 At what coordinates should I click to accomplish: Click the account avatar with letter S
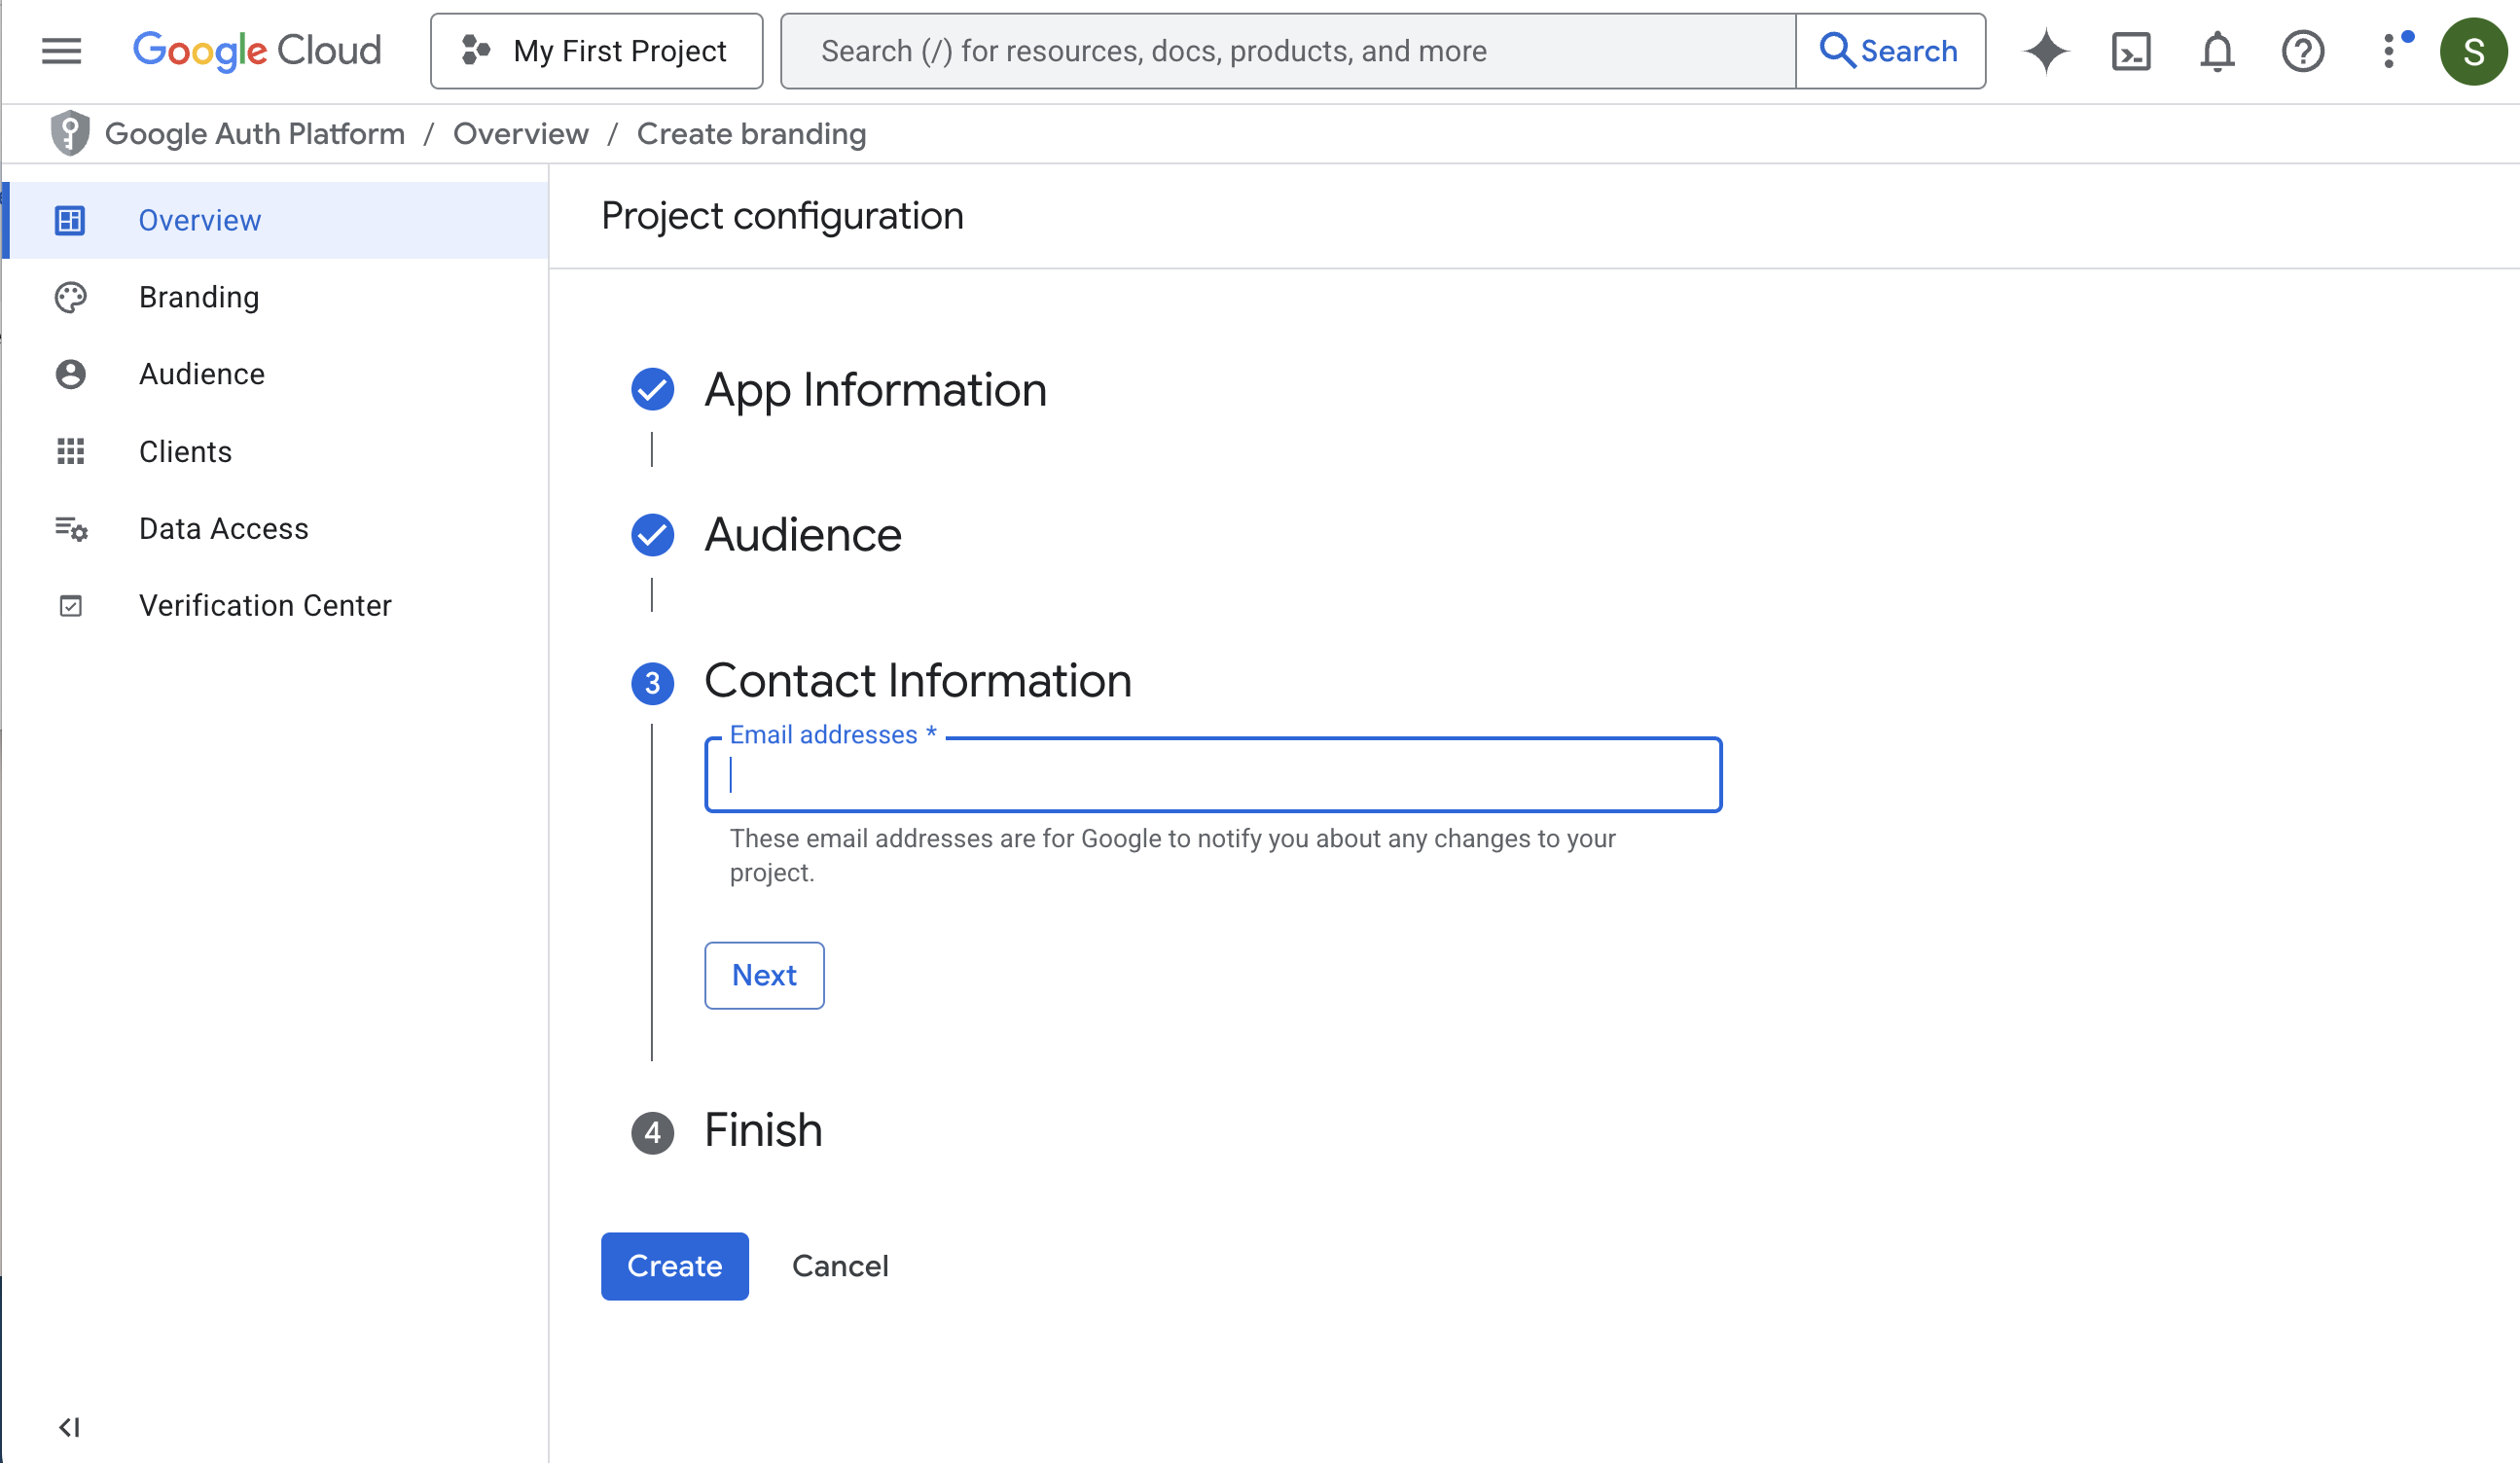click(x=2472, y=51)
